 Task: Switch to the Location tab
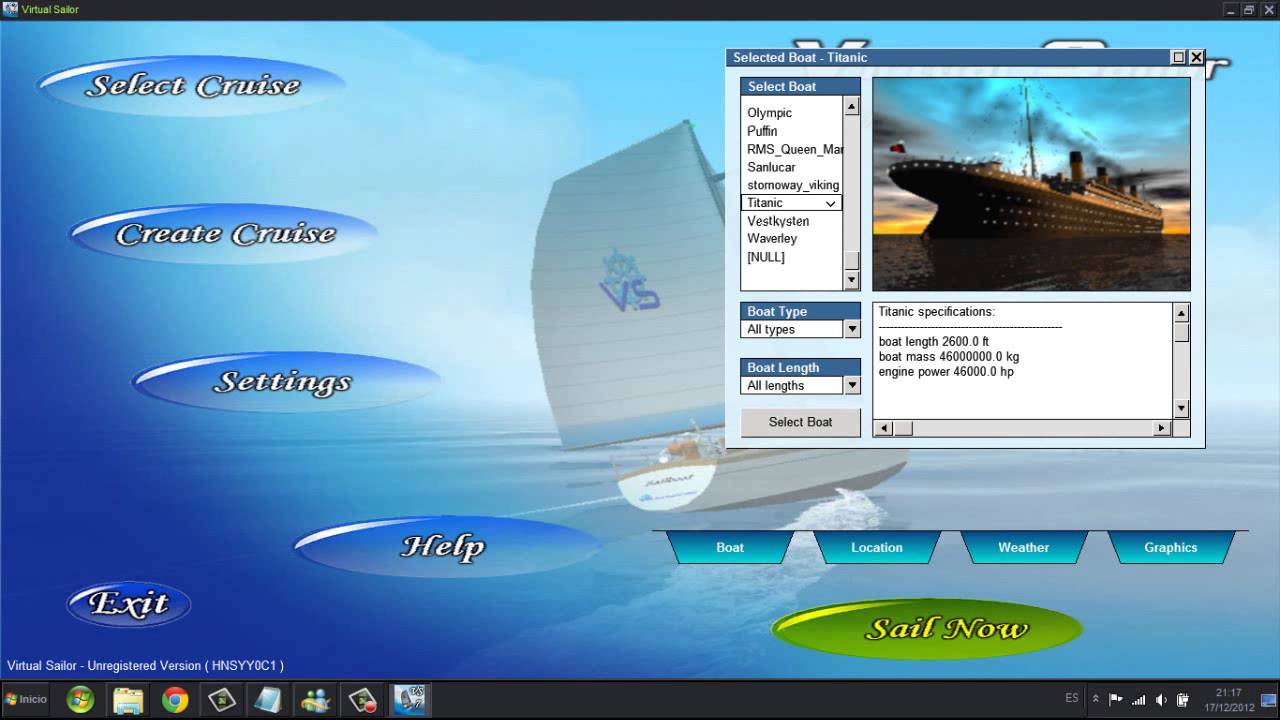[x=877, y=547]
